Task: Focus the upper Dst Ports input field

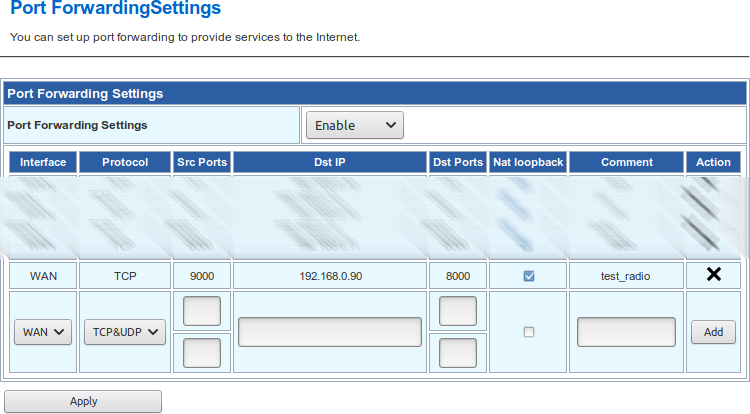Action: tap(458, 311)
